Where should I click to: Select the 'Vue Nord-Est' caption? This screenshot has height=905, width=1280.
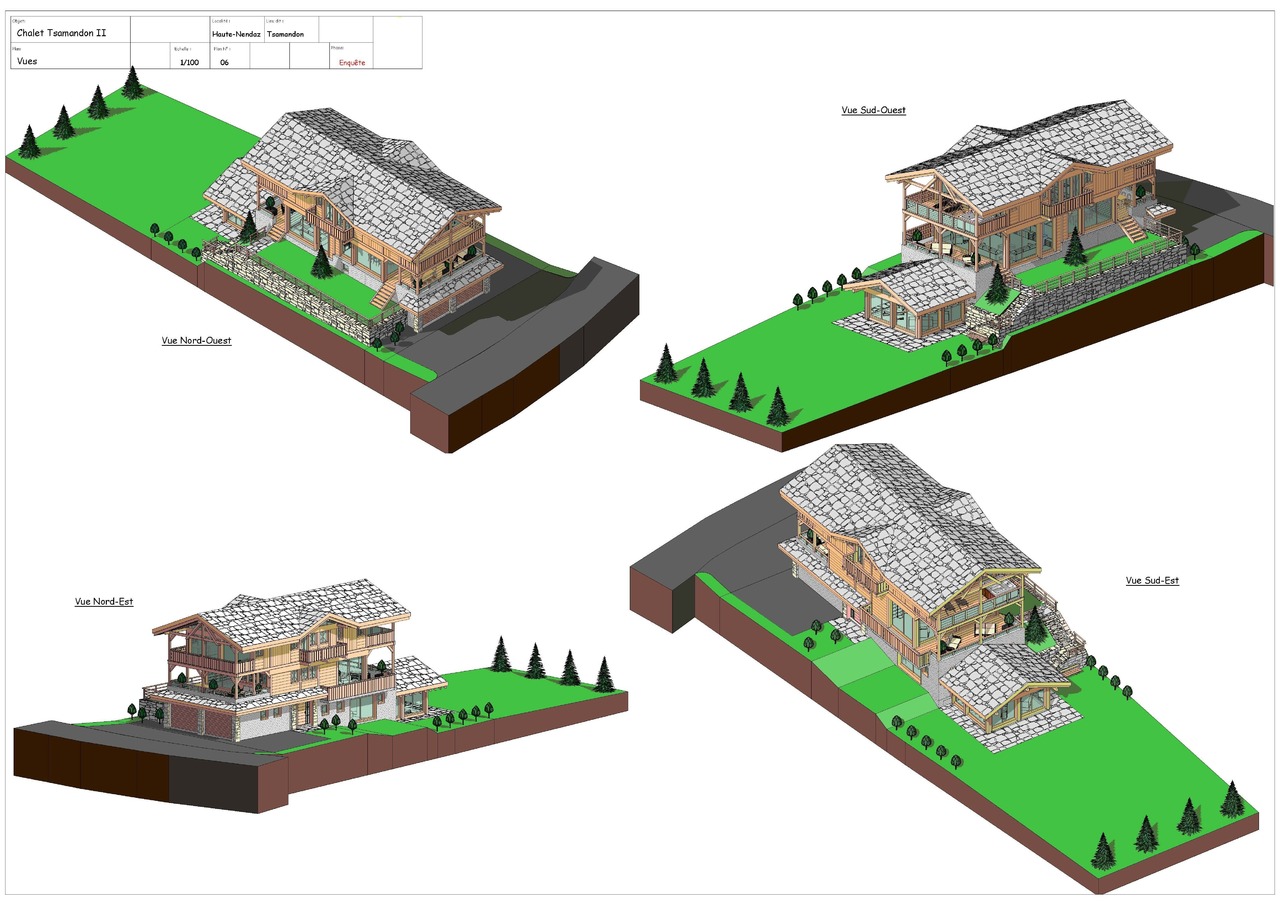coord(104,602)
